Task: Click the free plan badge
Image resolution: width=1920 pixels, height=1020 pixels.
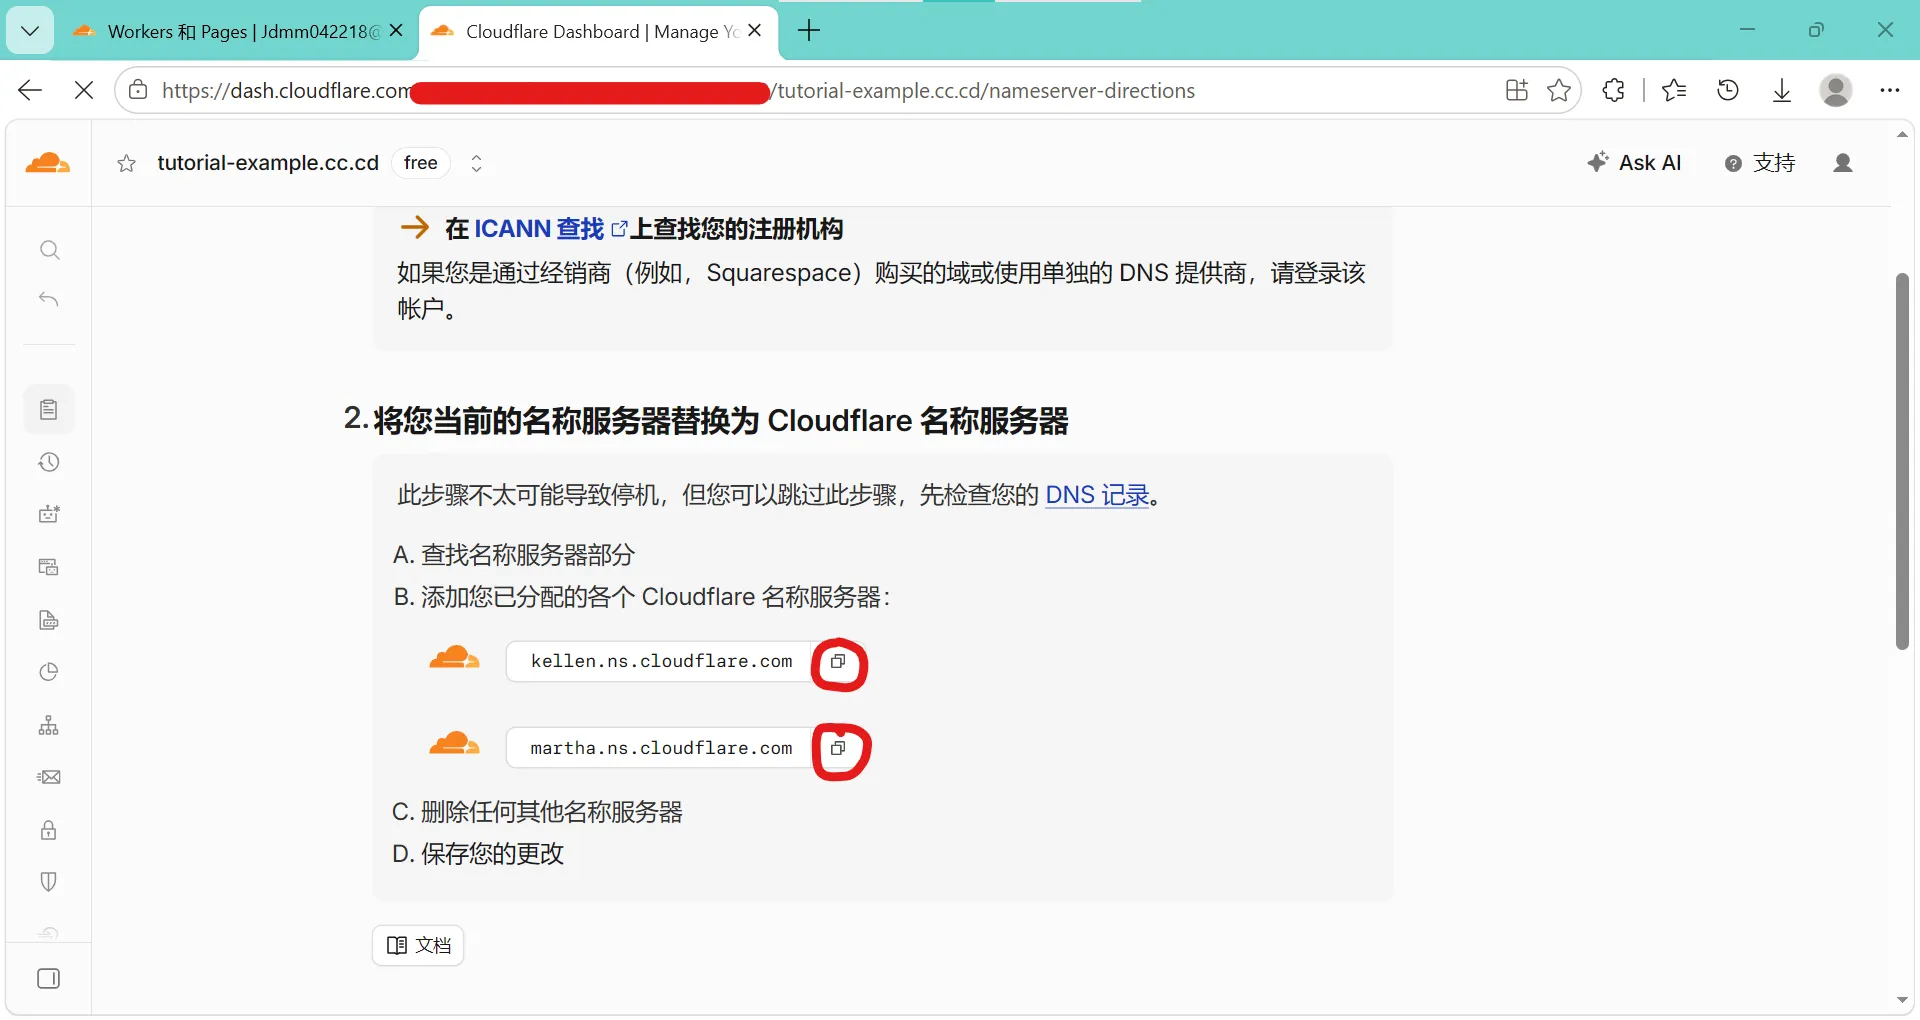Action: 421,163
